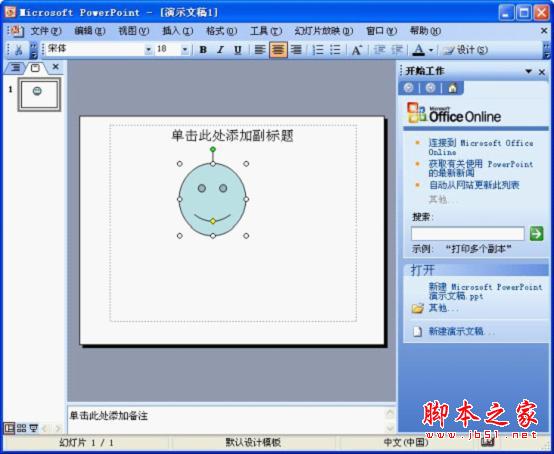Switch to normal view in status area
The image size is (554, 454).
pyautogui.click(x=9, y=428)
